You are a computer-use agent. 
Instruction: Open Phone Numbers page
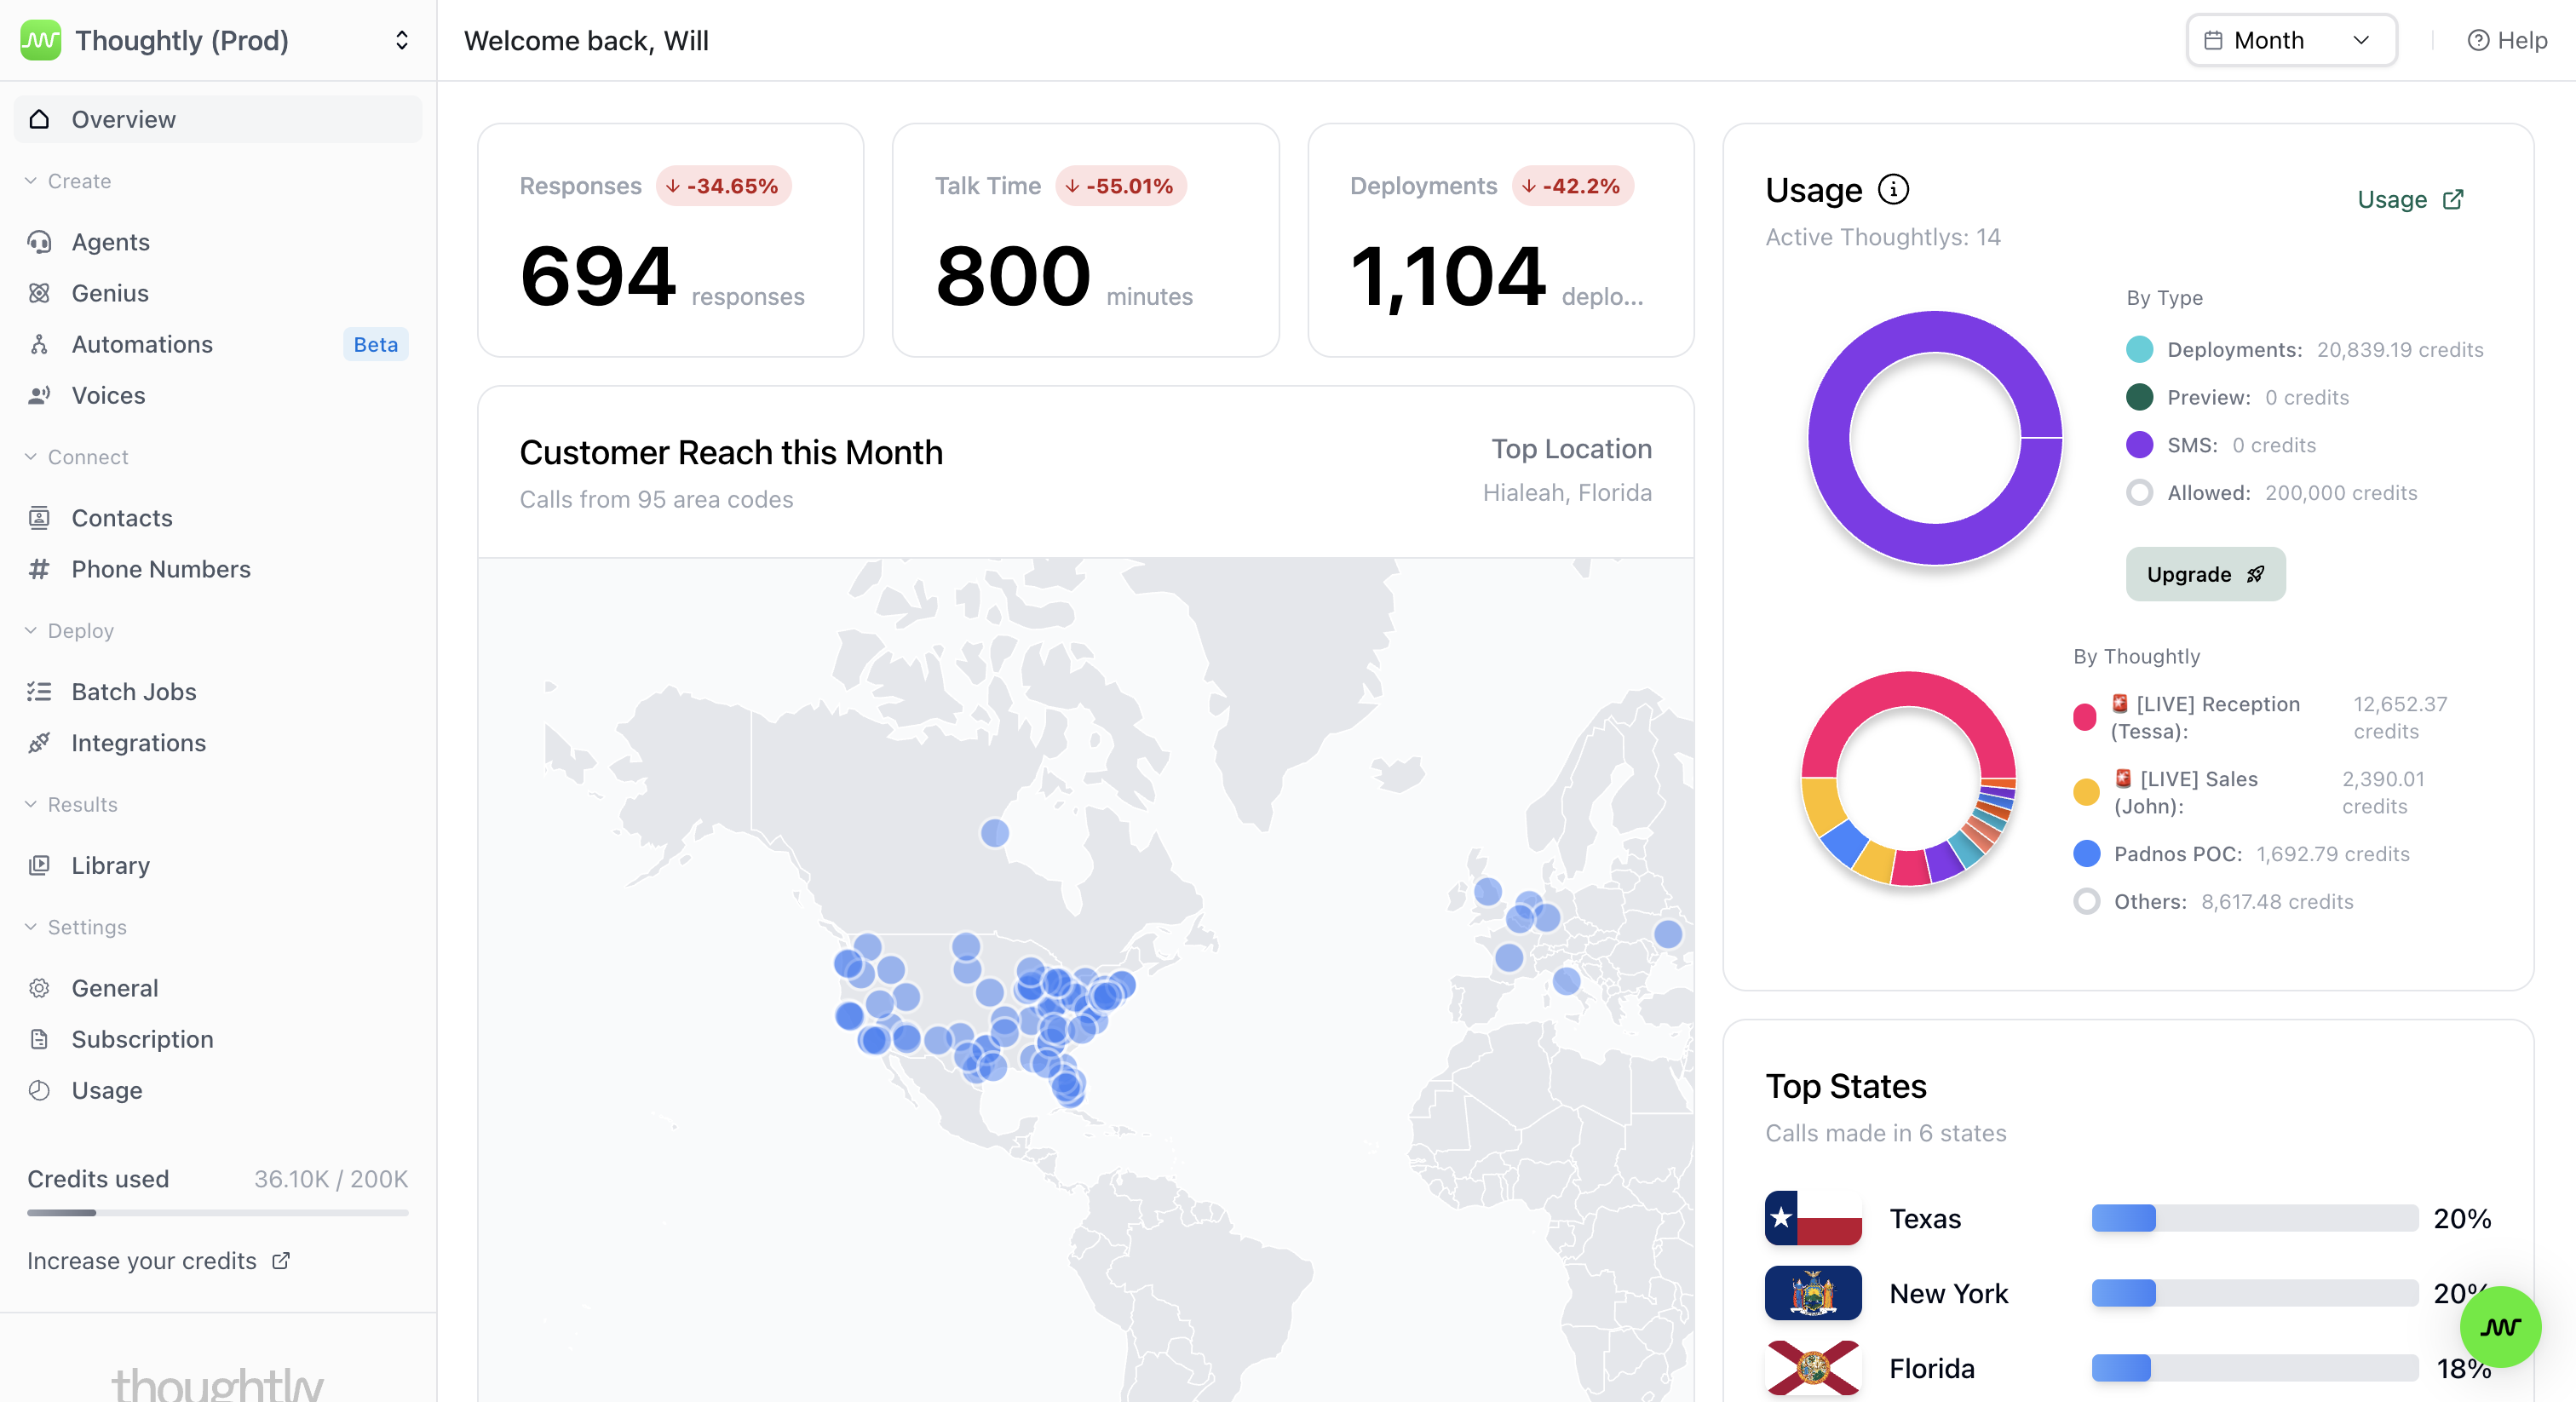pos(217,569)
